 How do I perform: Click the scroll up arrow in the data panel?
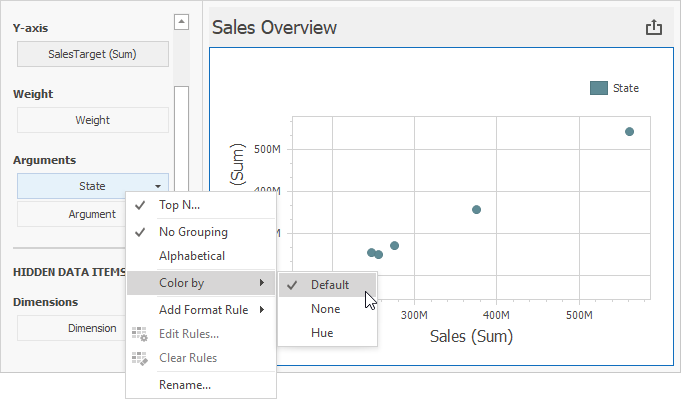coord(182,21)
